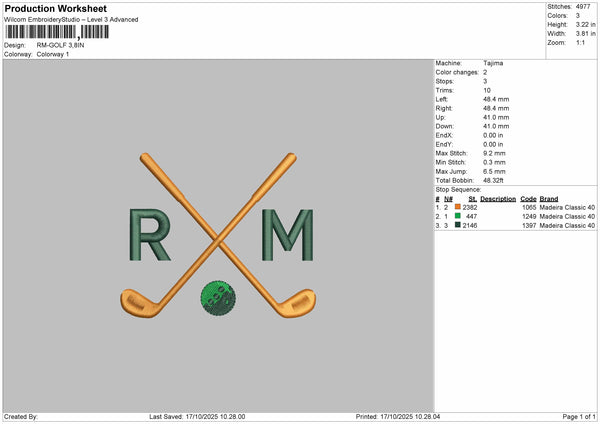Click the 'Colorway 1' value

(53, 54)
